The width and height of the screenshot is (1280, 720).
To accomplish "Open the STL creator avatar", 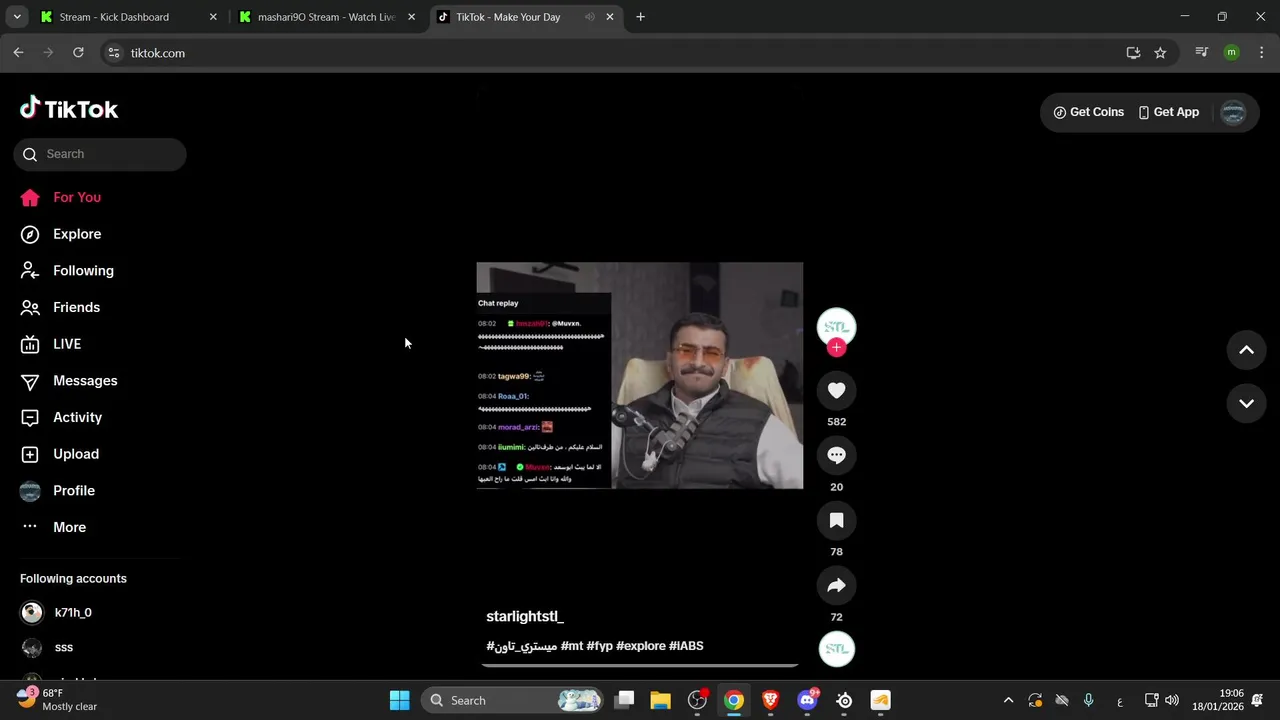I will [x=837, y=327].
